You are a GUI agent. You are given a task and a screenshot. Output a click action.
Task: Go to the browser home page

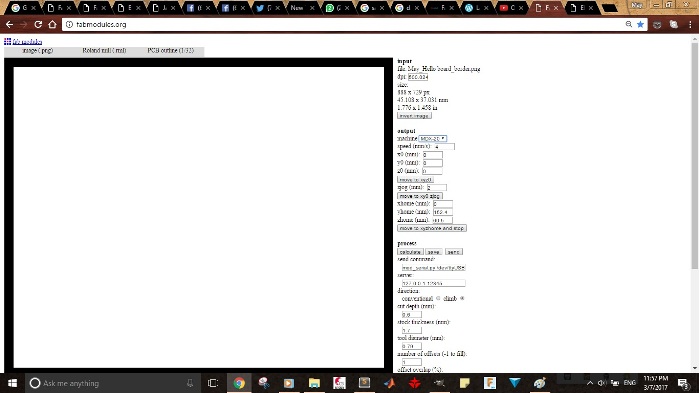[x=52, y=25]
